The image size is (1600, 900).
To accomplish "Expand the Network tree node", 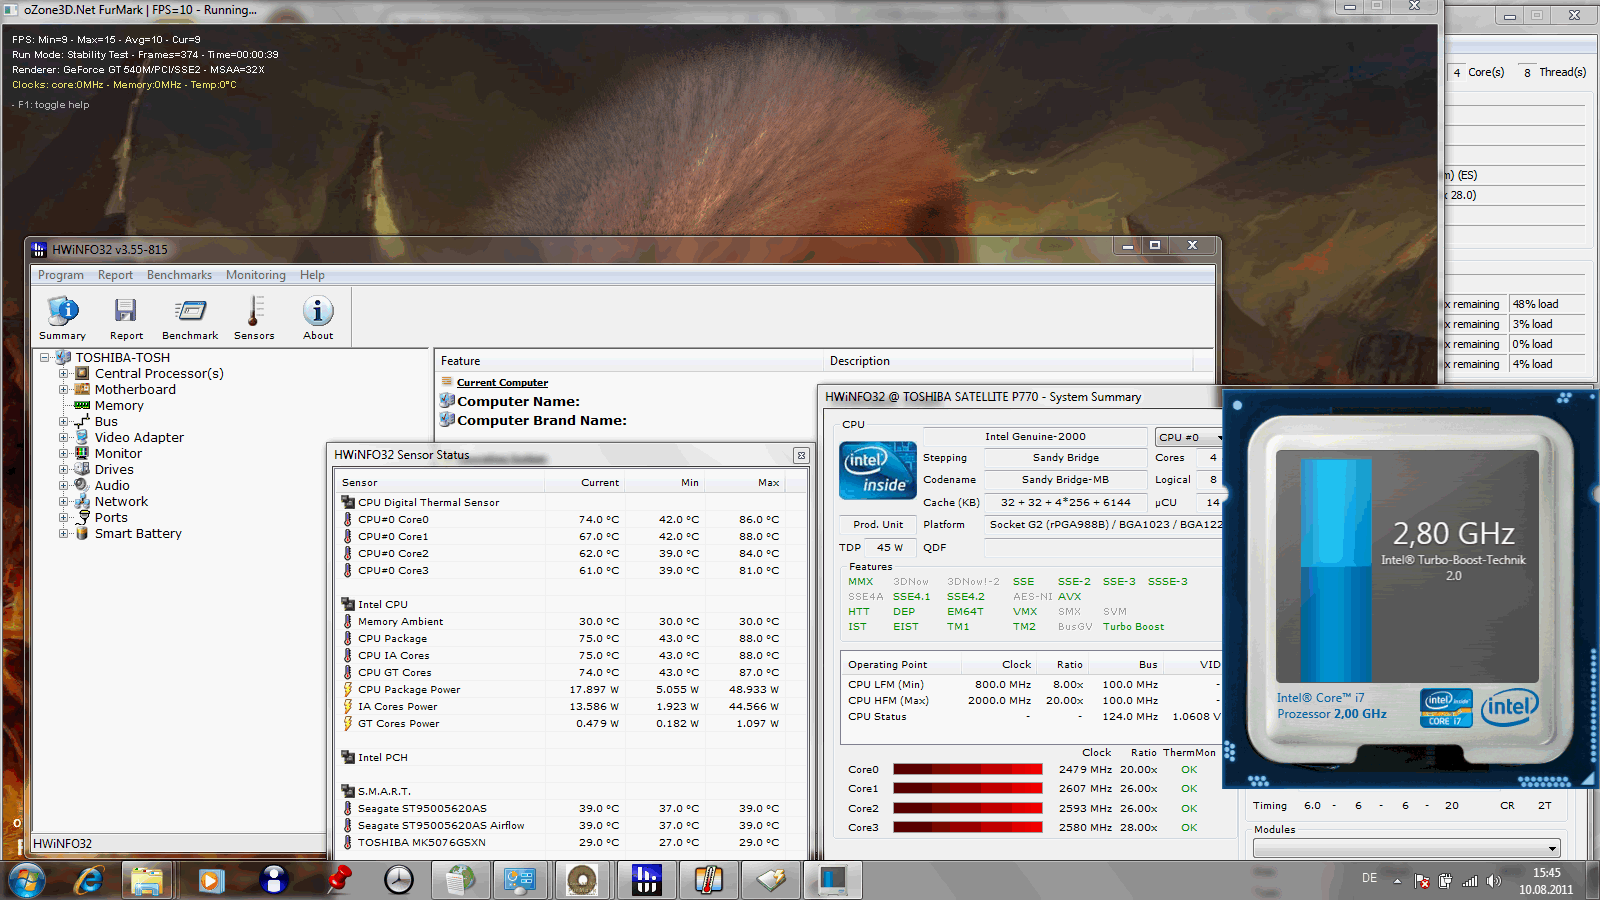I will point(64,501).
